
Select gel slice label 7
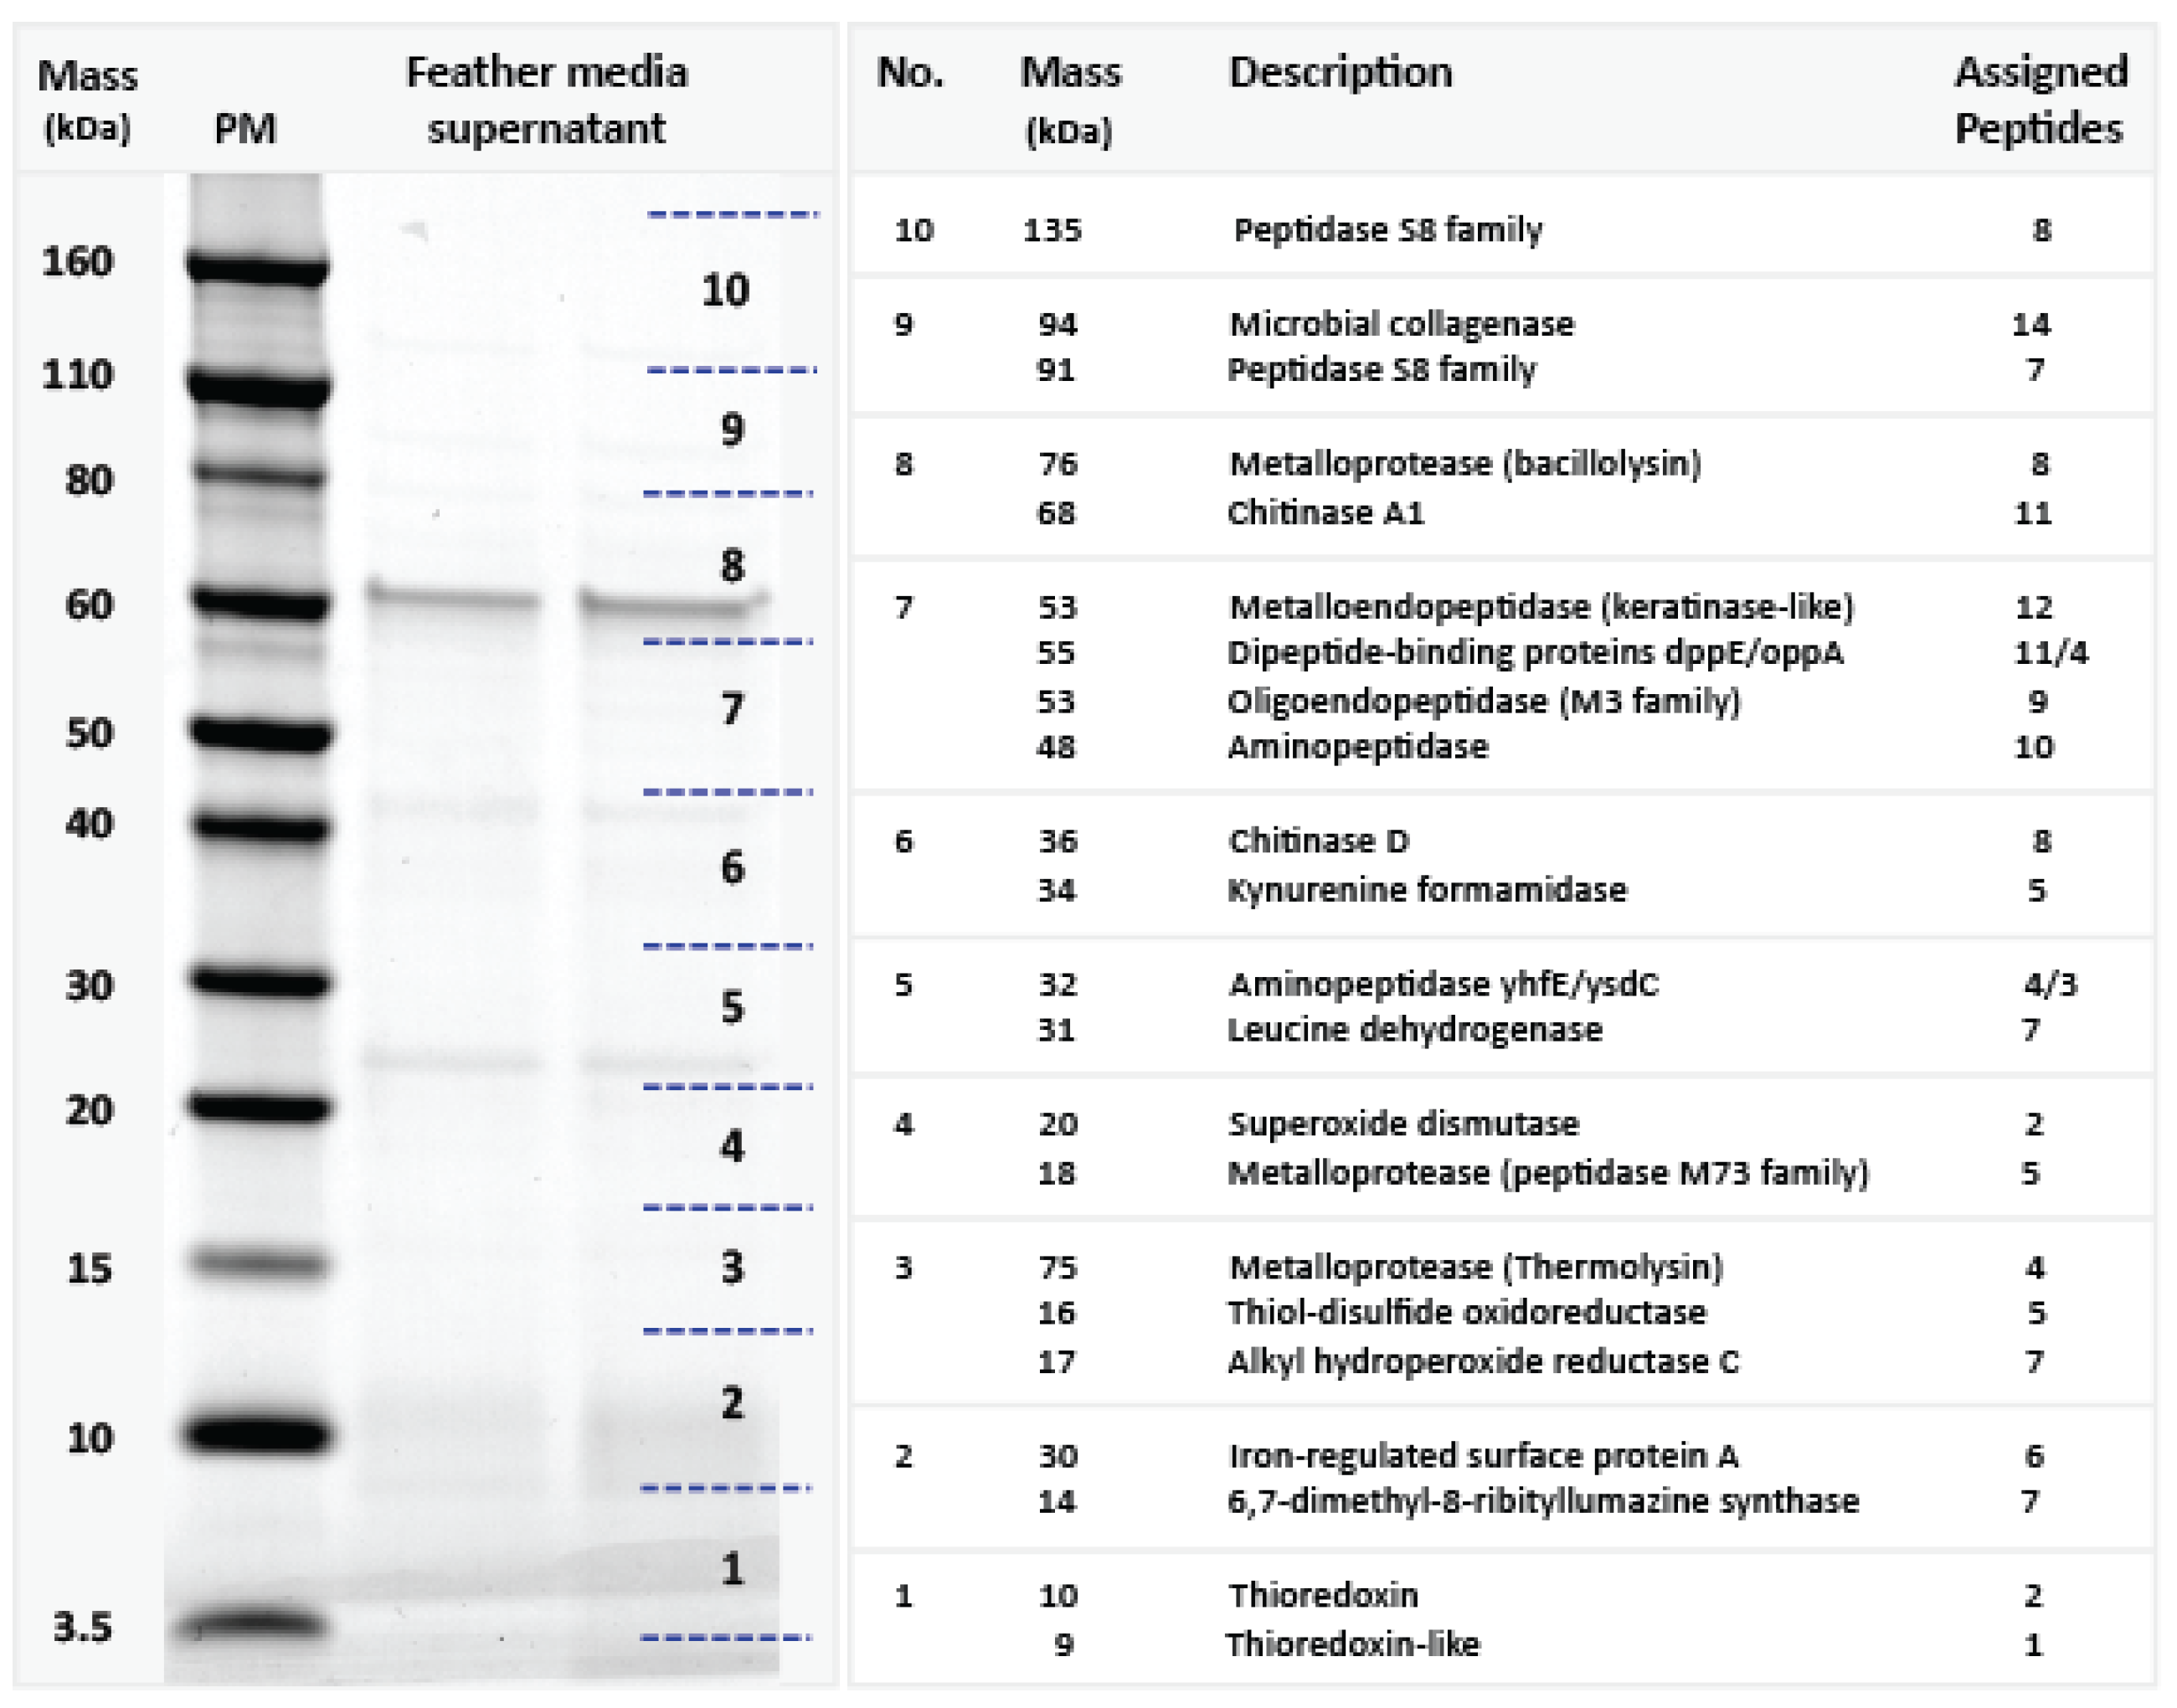732,709
